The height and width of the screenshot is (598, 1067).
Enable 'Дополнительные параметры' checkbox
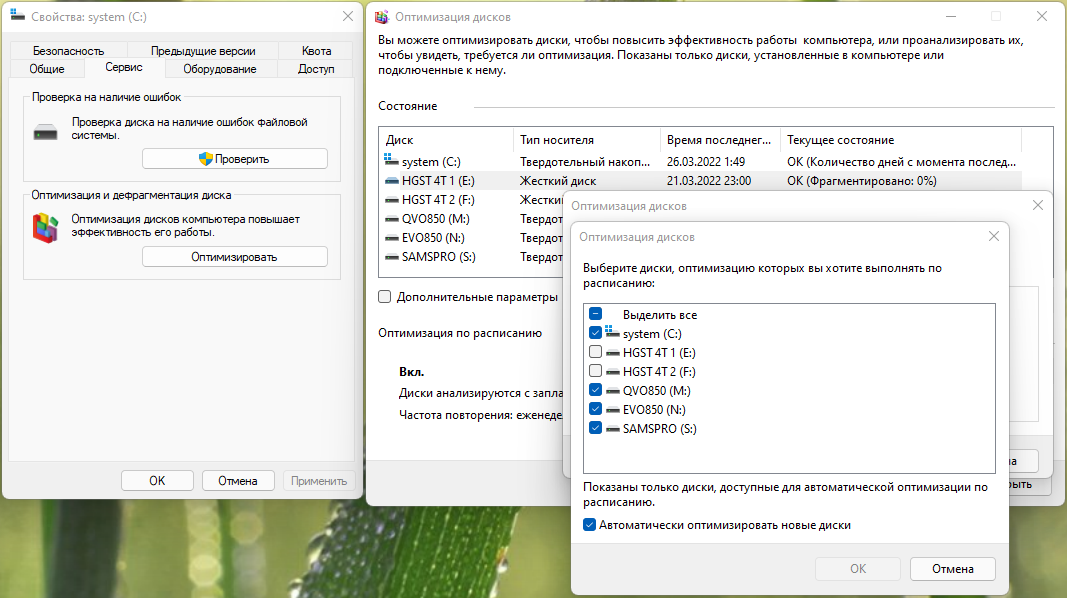tap(384, 297)
